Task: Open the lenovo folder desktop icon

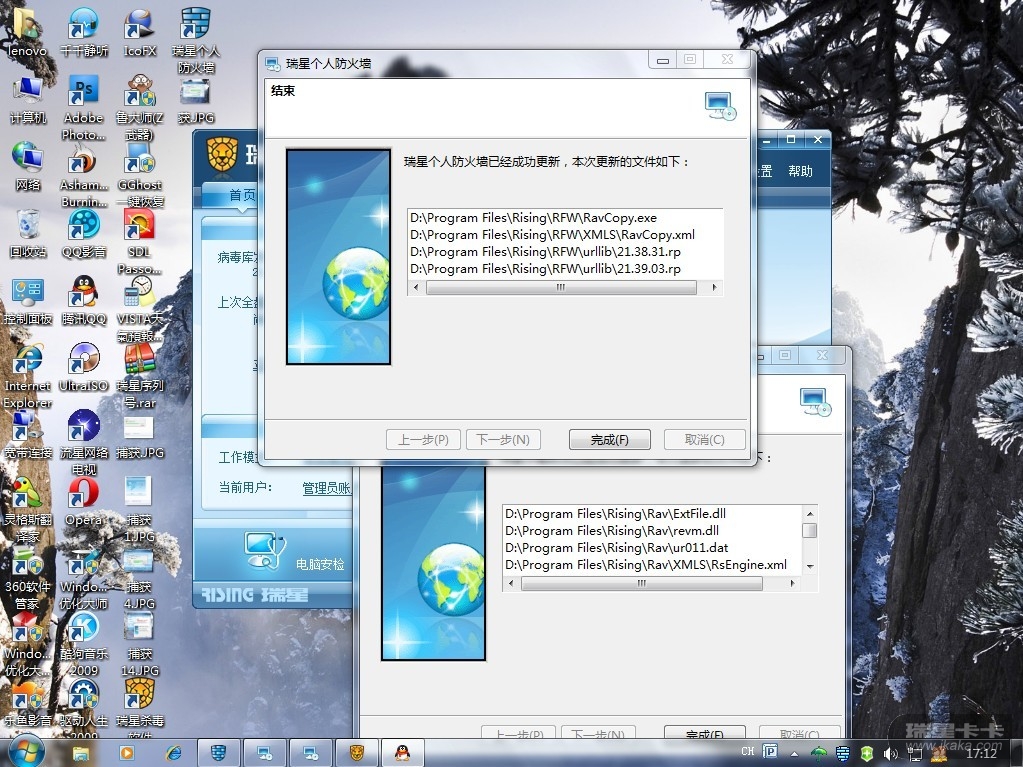Action: [27, 31]
